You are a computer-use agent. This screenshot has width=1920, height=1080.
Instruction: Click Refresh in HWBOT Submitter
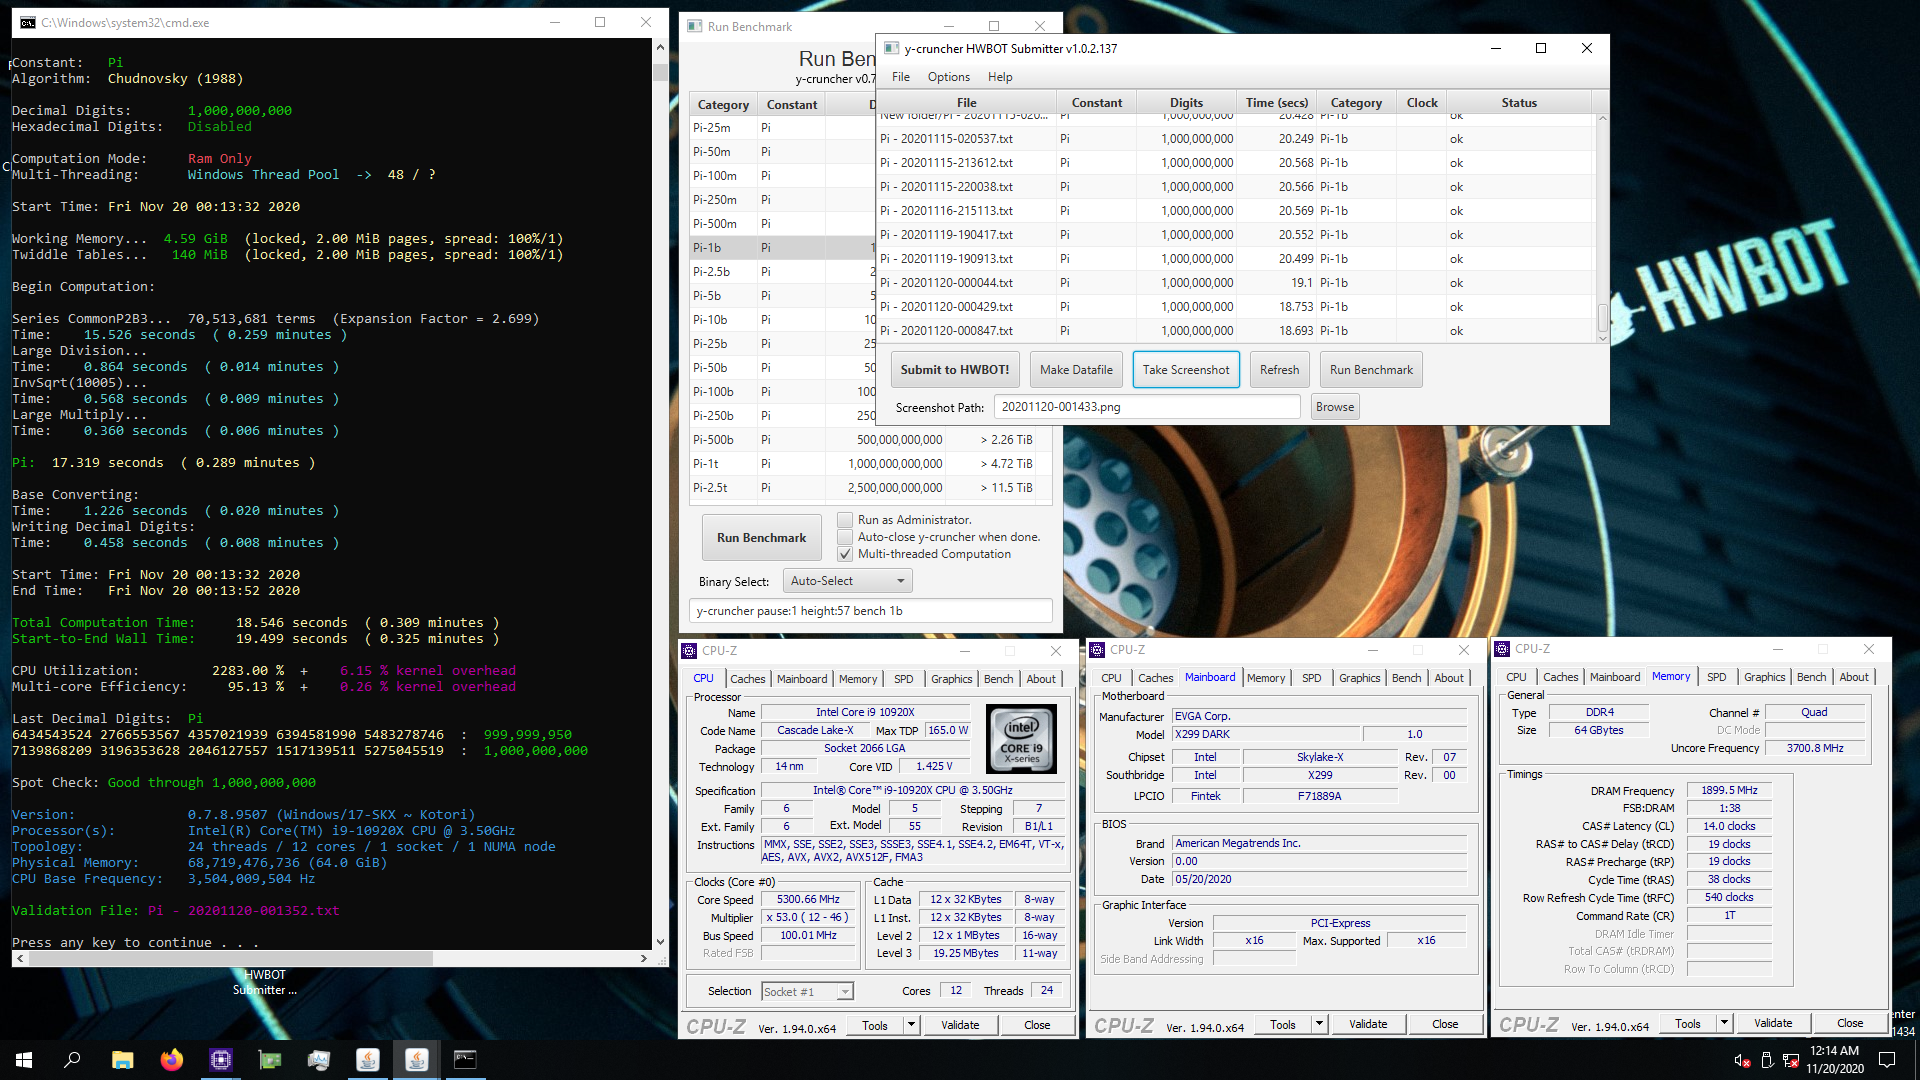1280,369
